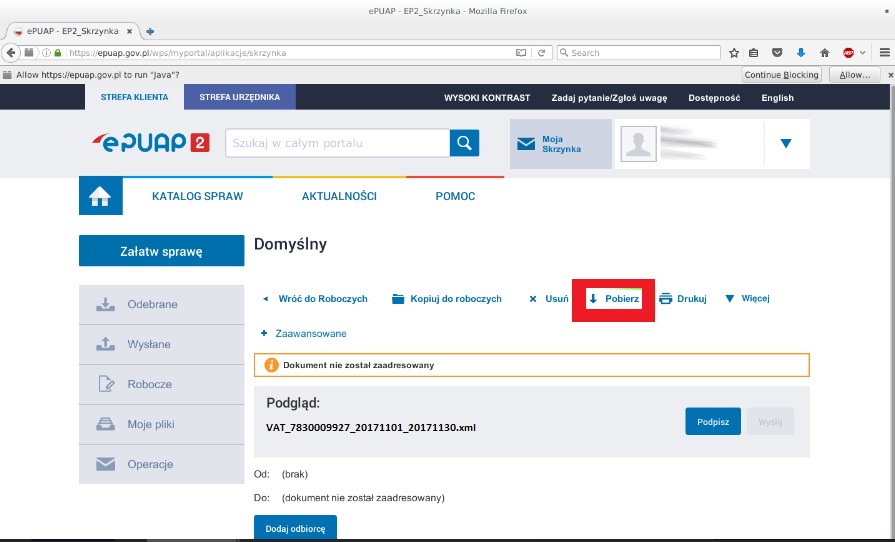Download document with Pobierz

(613, 299)
